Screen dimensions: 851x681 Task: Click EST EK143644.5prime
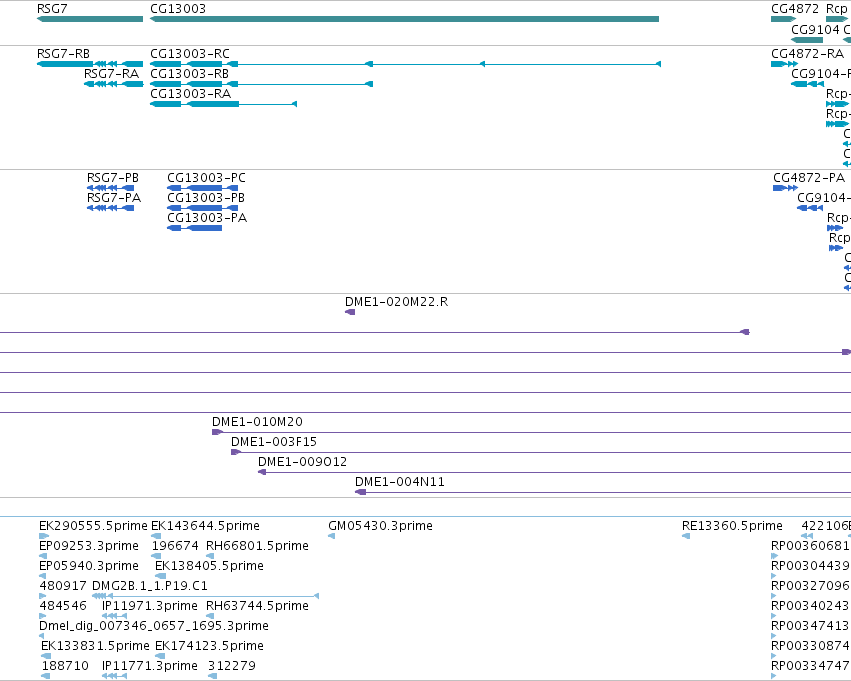tap(156, 536)
